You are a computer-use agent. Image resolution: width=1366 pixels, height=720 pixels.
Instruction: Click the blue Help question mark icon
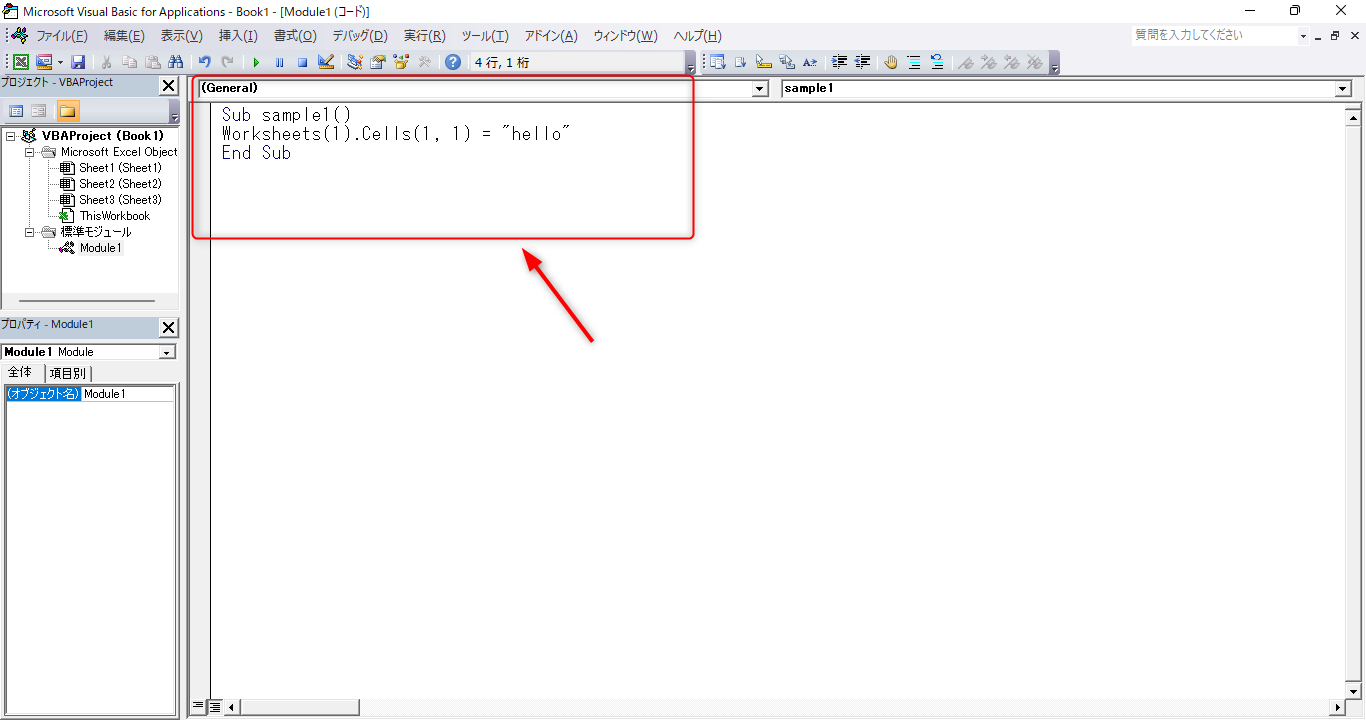453,62
